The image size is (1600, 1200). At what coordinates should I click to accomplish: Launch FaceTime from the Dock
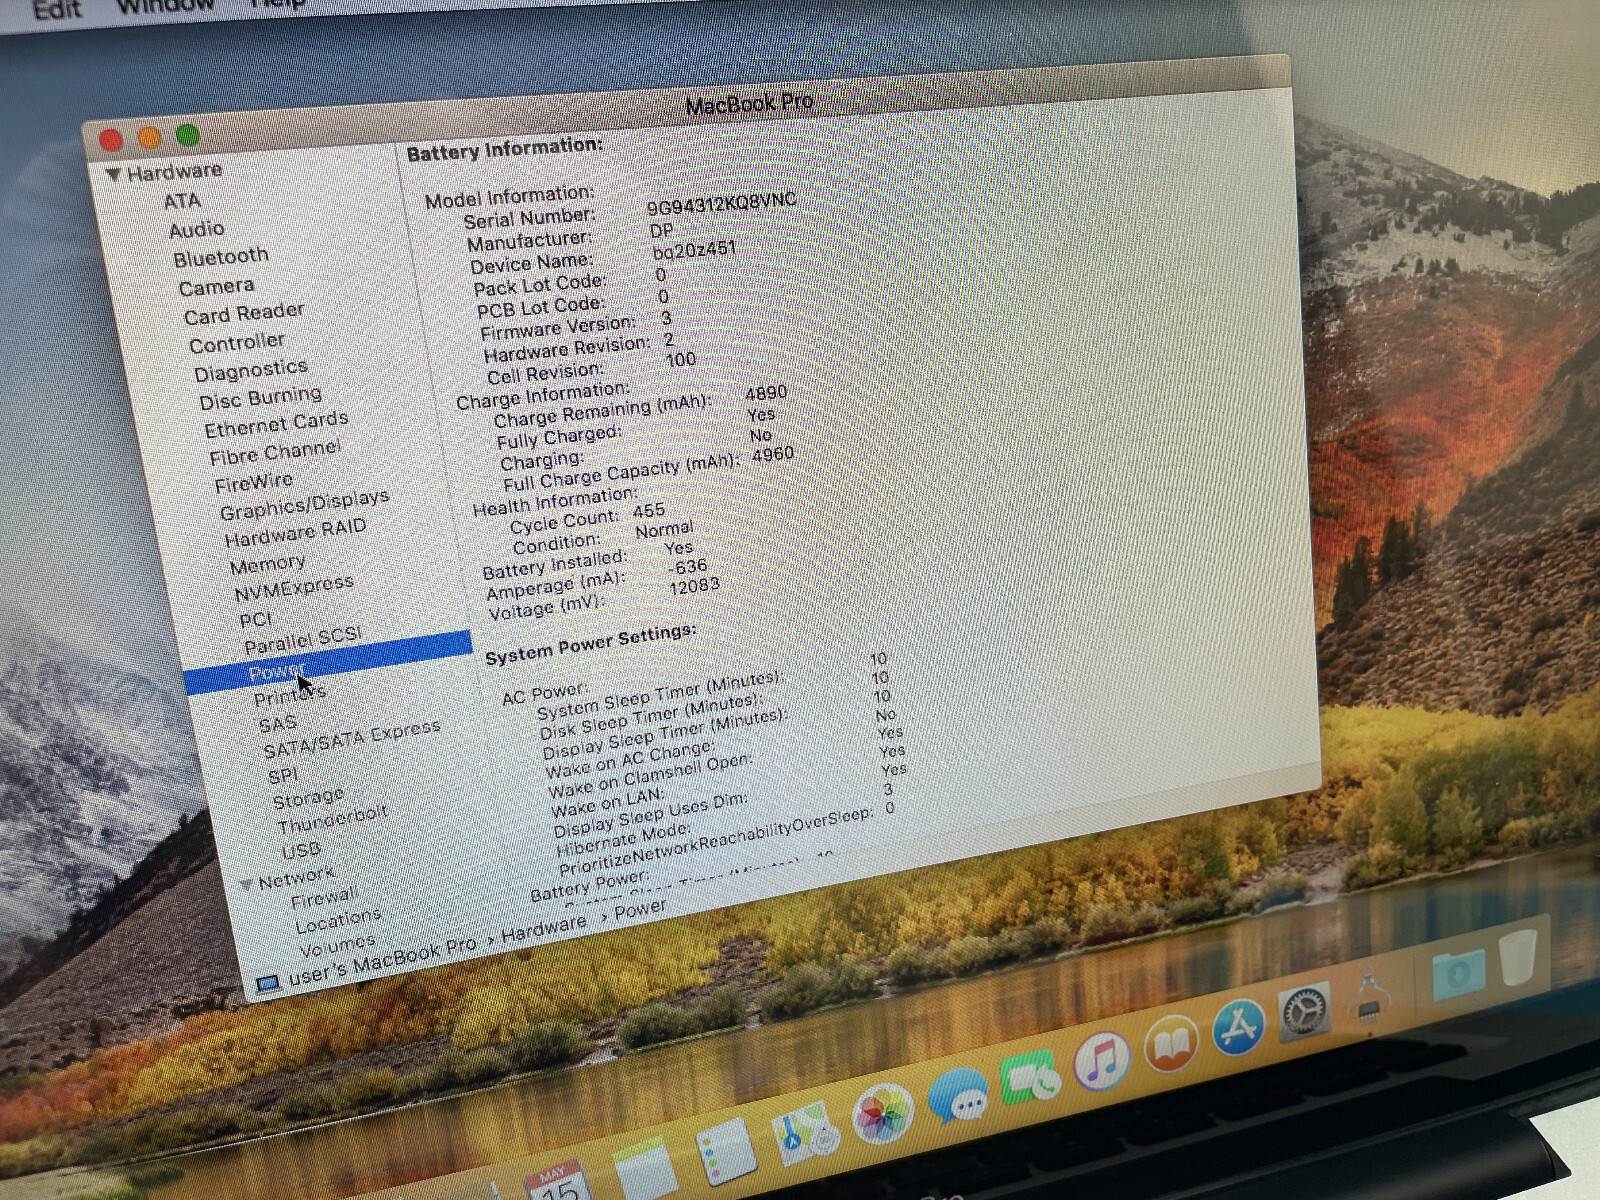1031,1078
